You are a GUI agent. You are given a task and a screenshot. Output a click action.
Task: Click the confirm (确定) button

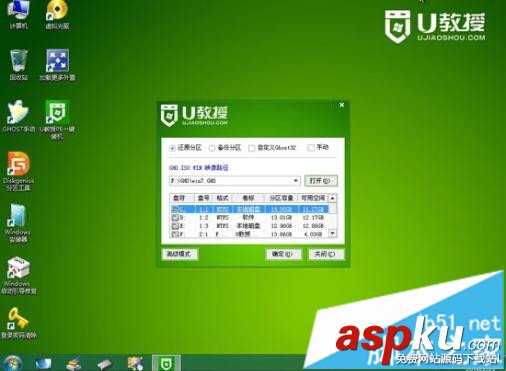pyautogui.click(x=283, y=254)
